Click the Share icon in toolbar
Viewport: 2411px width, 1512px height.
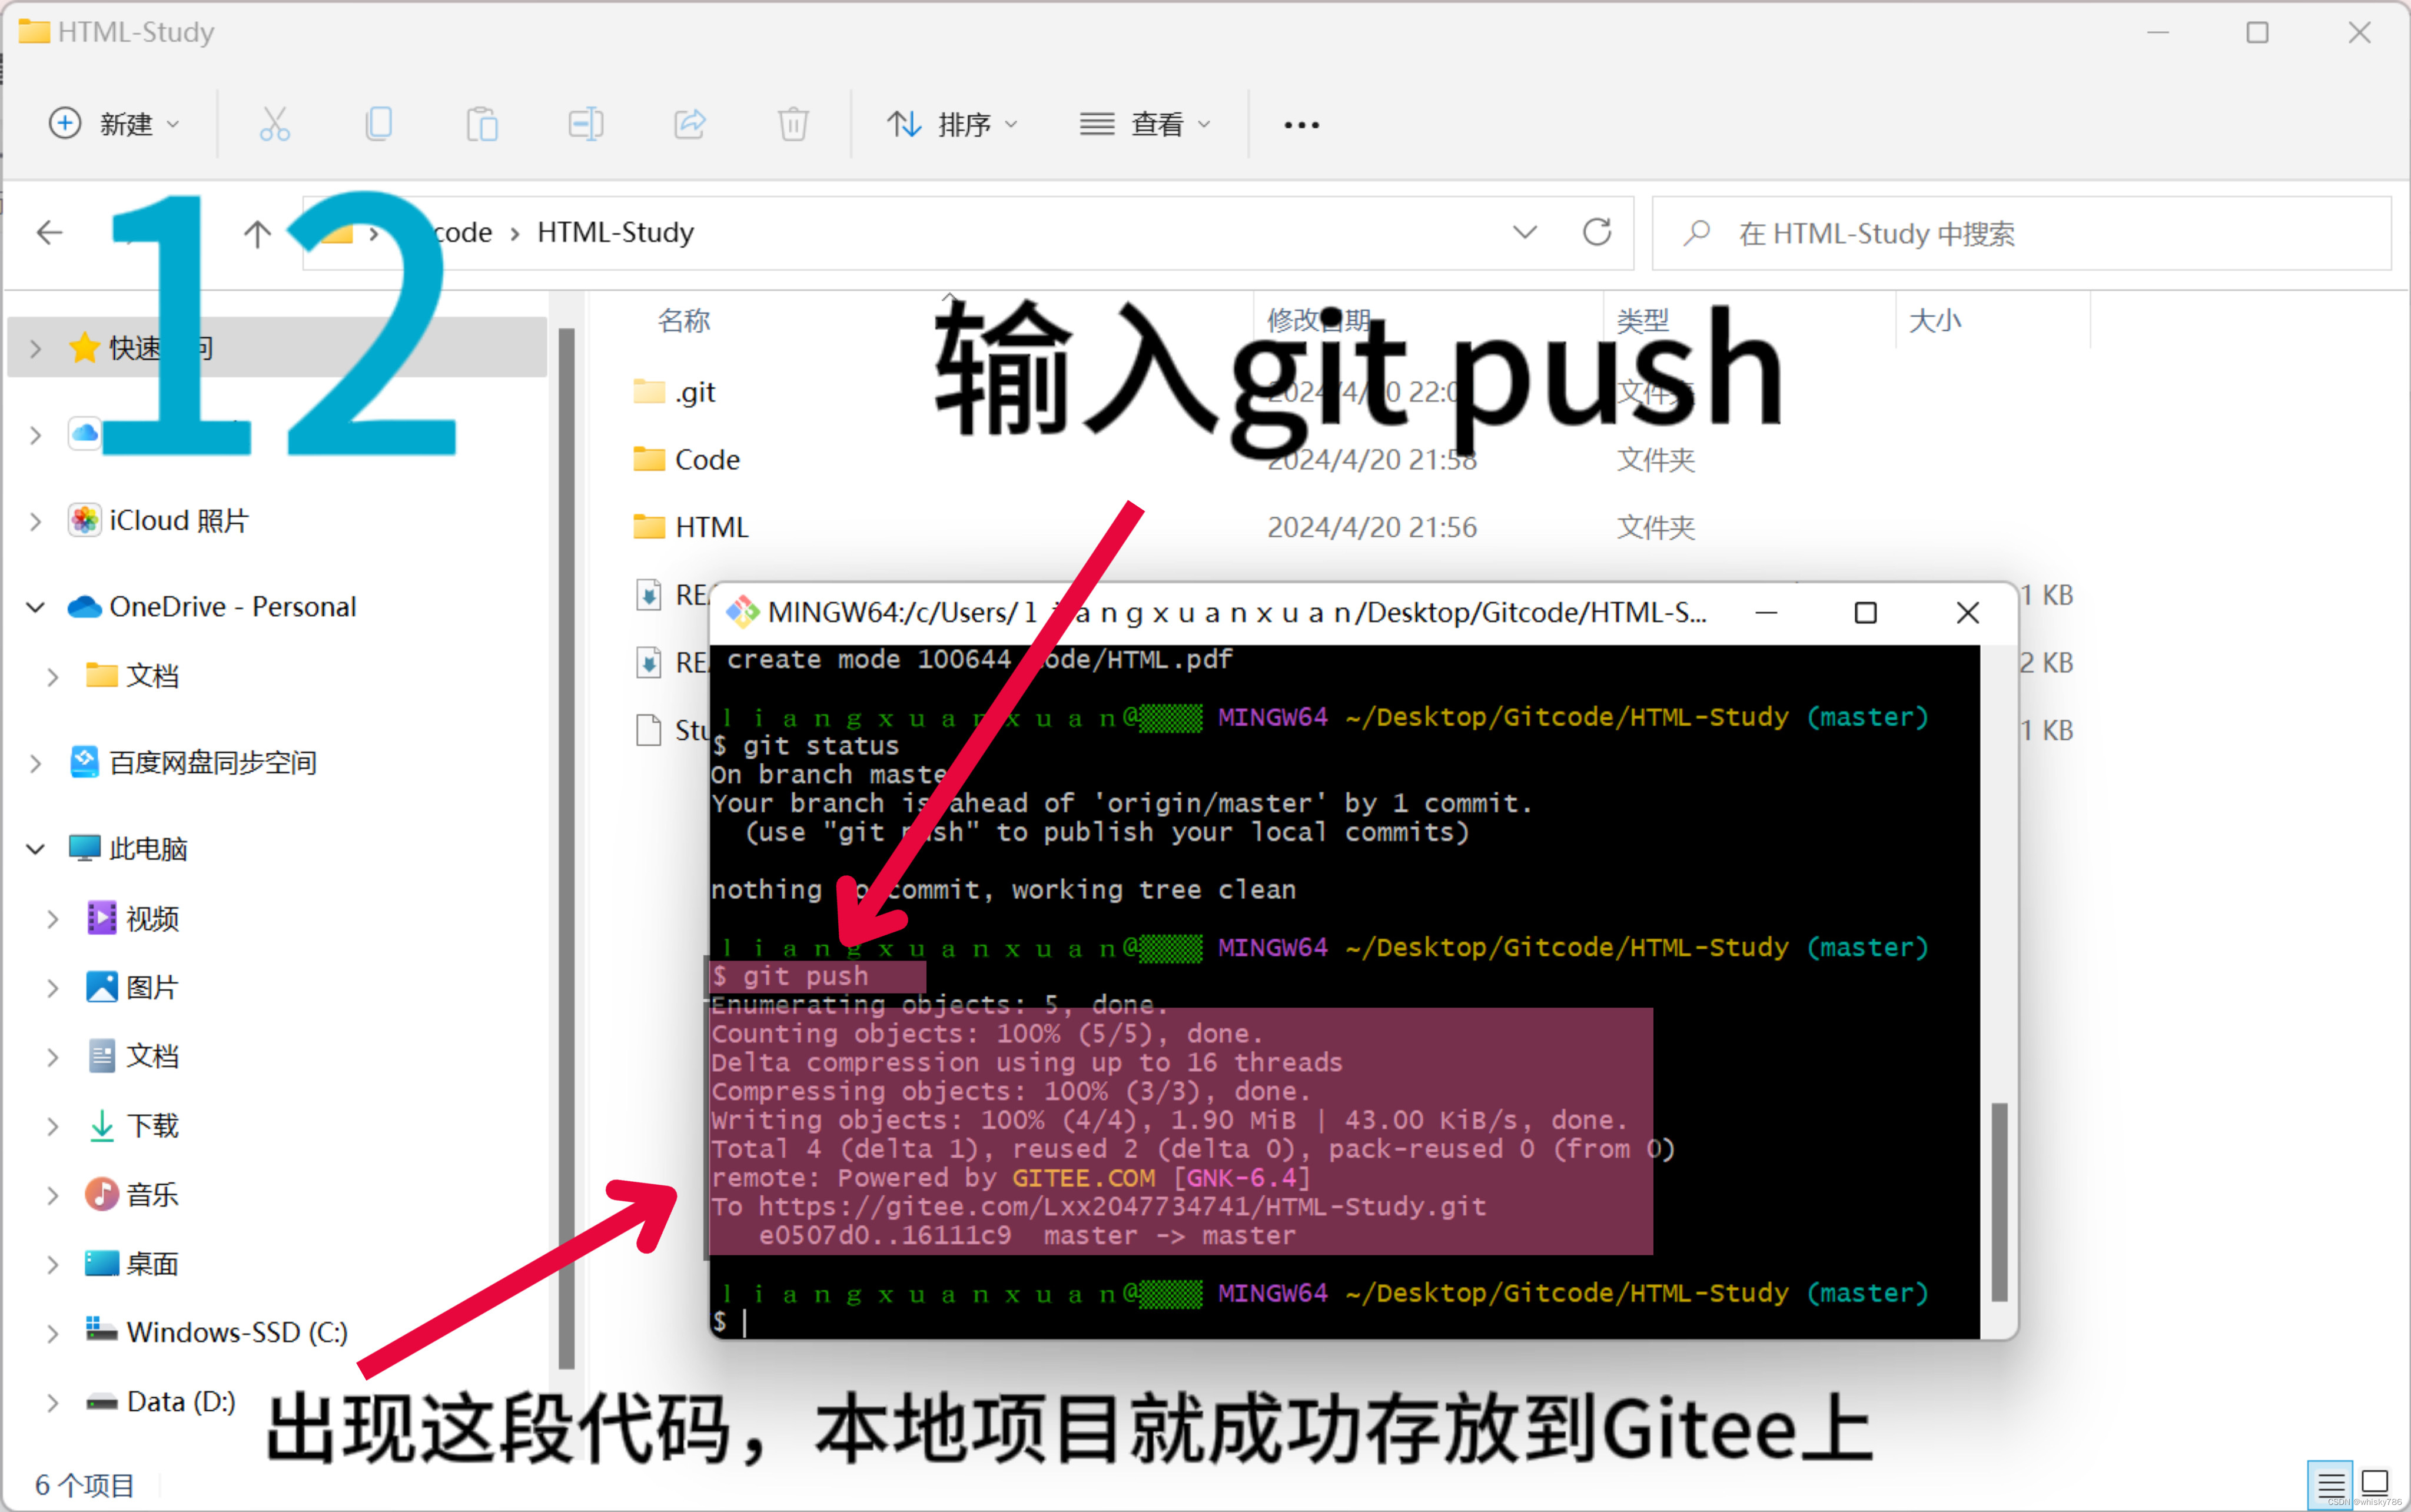(x=690, y=124)
